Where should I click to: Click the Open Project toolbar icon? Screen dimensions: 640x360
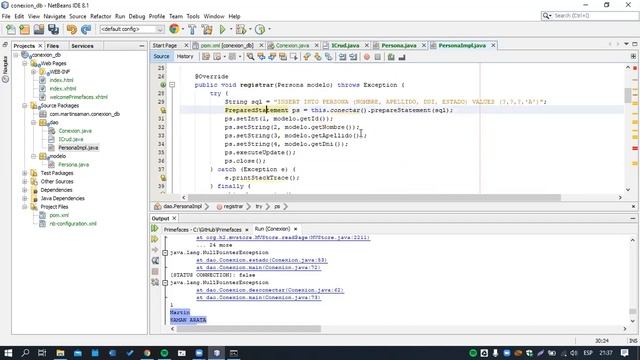(x=39, y=29)
